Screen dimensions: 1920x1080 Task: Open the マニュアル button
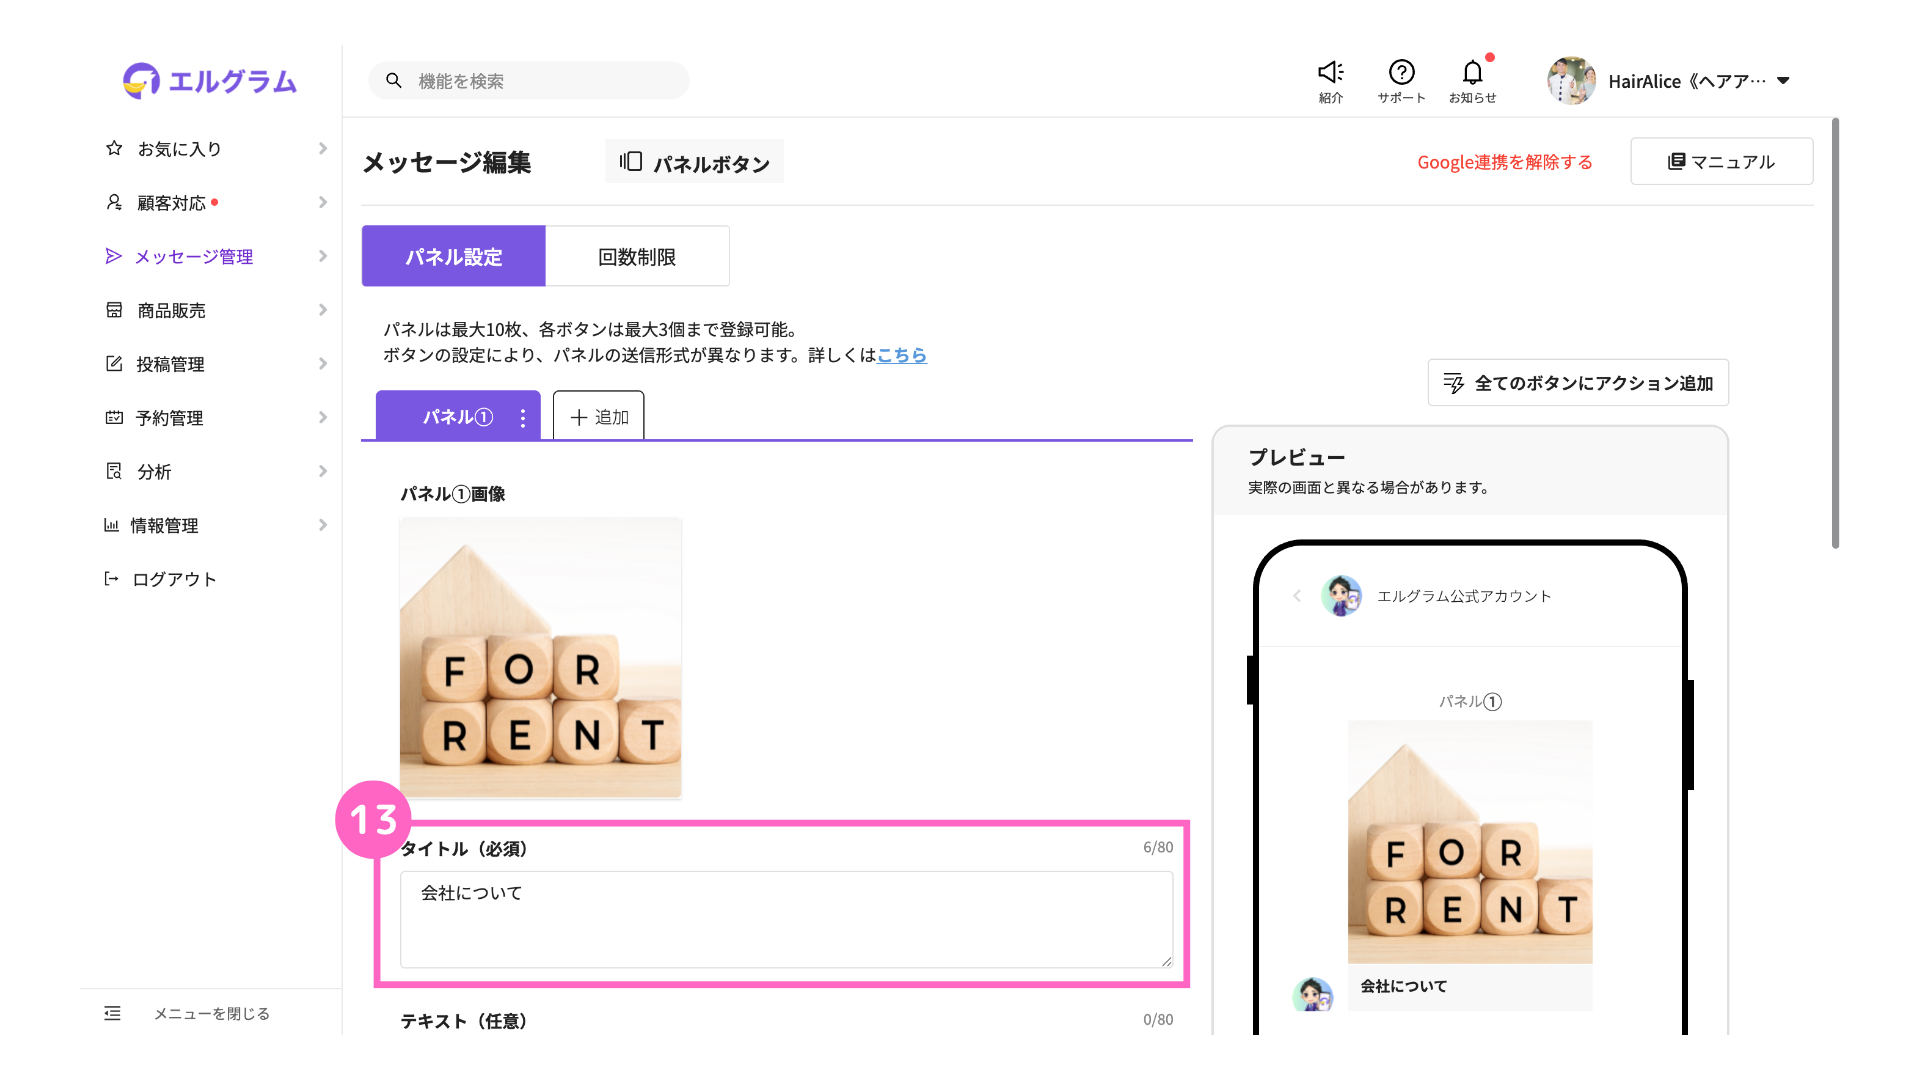pos(1721,161)
